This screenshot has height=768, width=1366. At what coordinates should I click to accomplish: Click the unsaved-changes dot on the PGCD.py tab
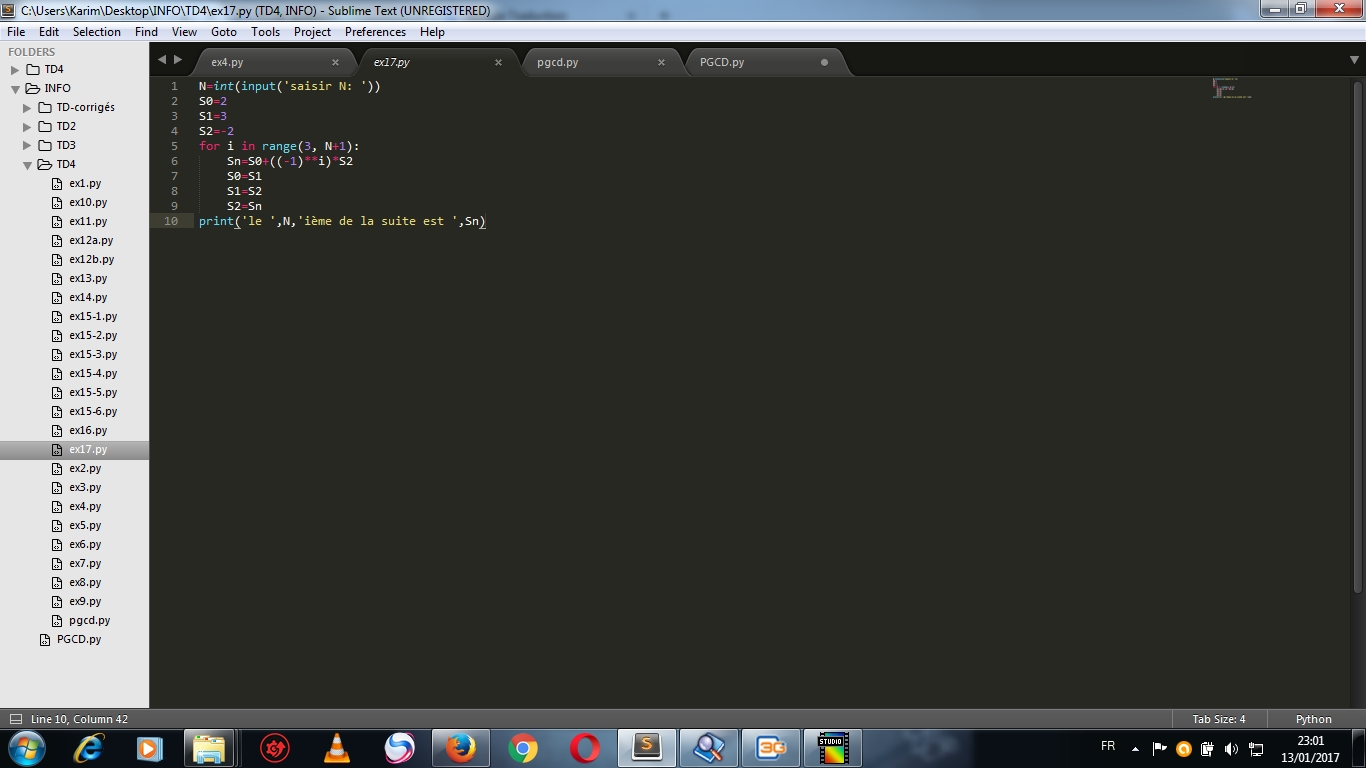823,61
